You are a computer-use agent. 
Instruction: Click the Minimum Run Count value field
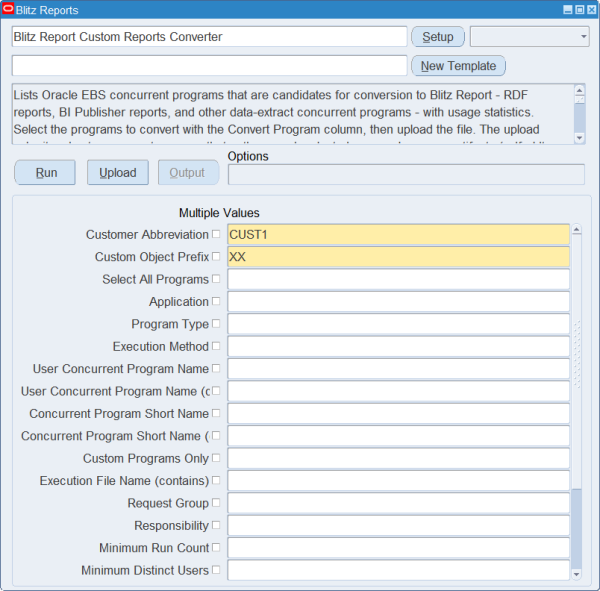click(x=398, y=548)
